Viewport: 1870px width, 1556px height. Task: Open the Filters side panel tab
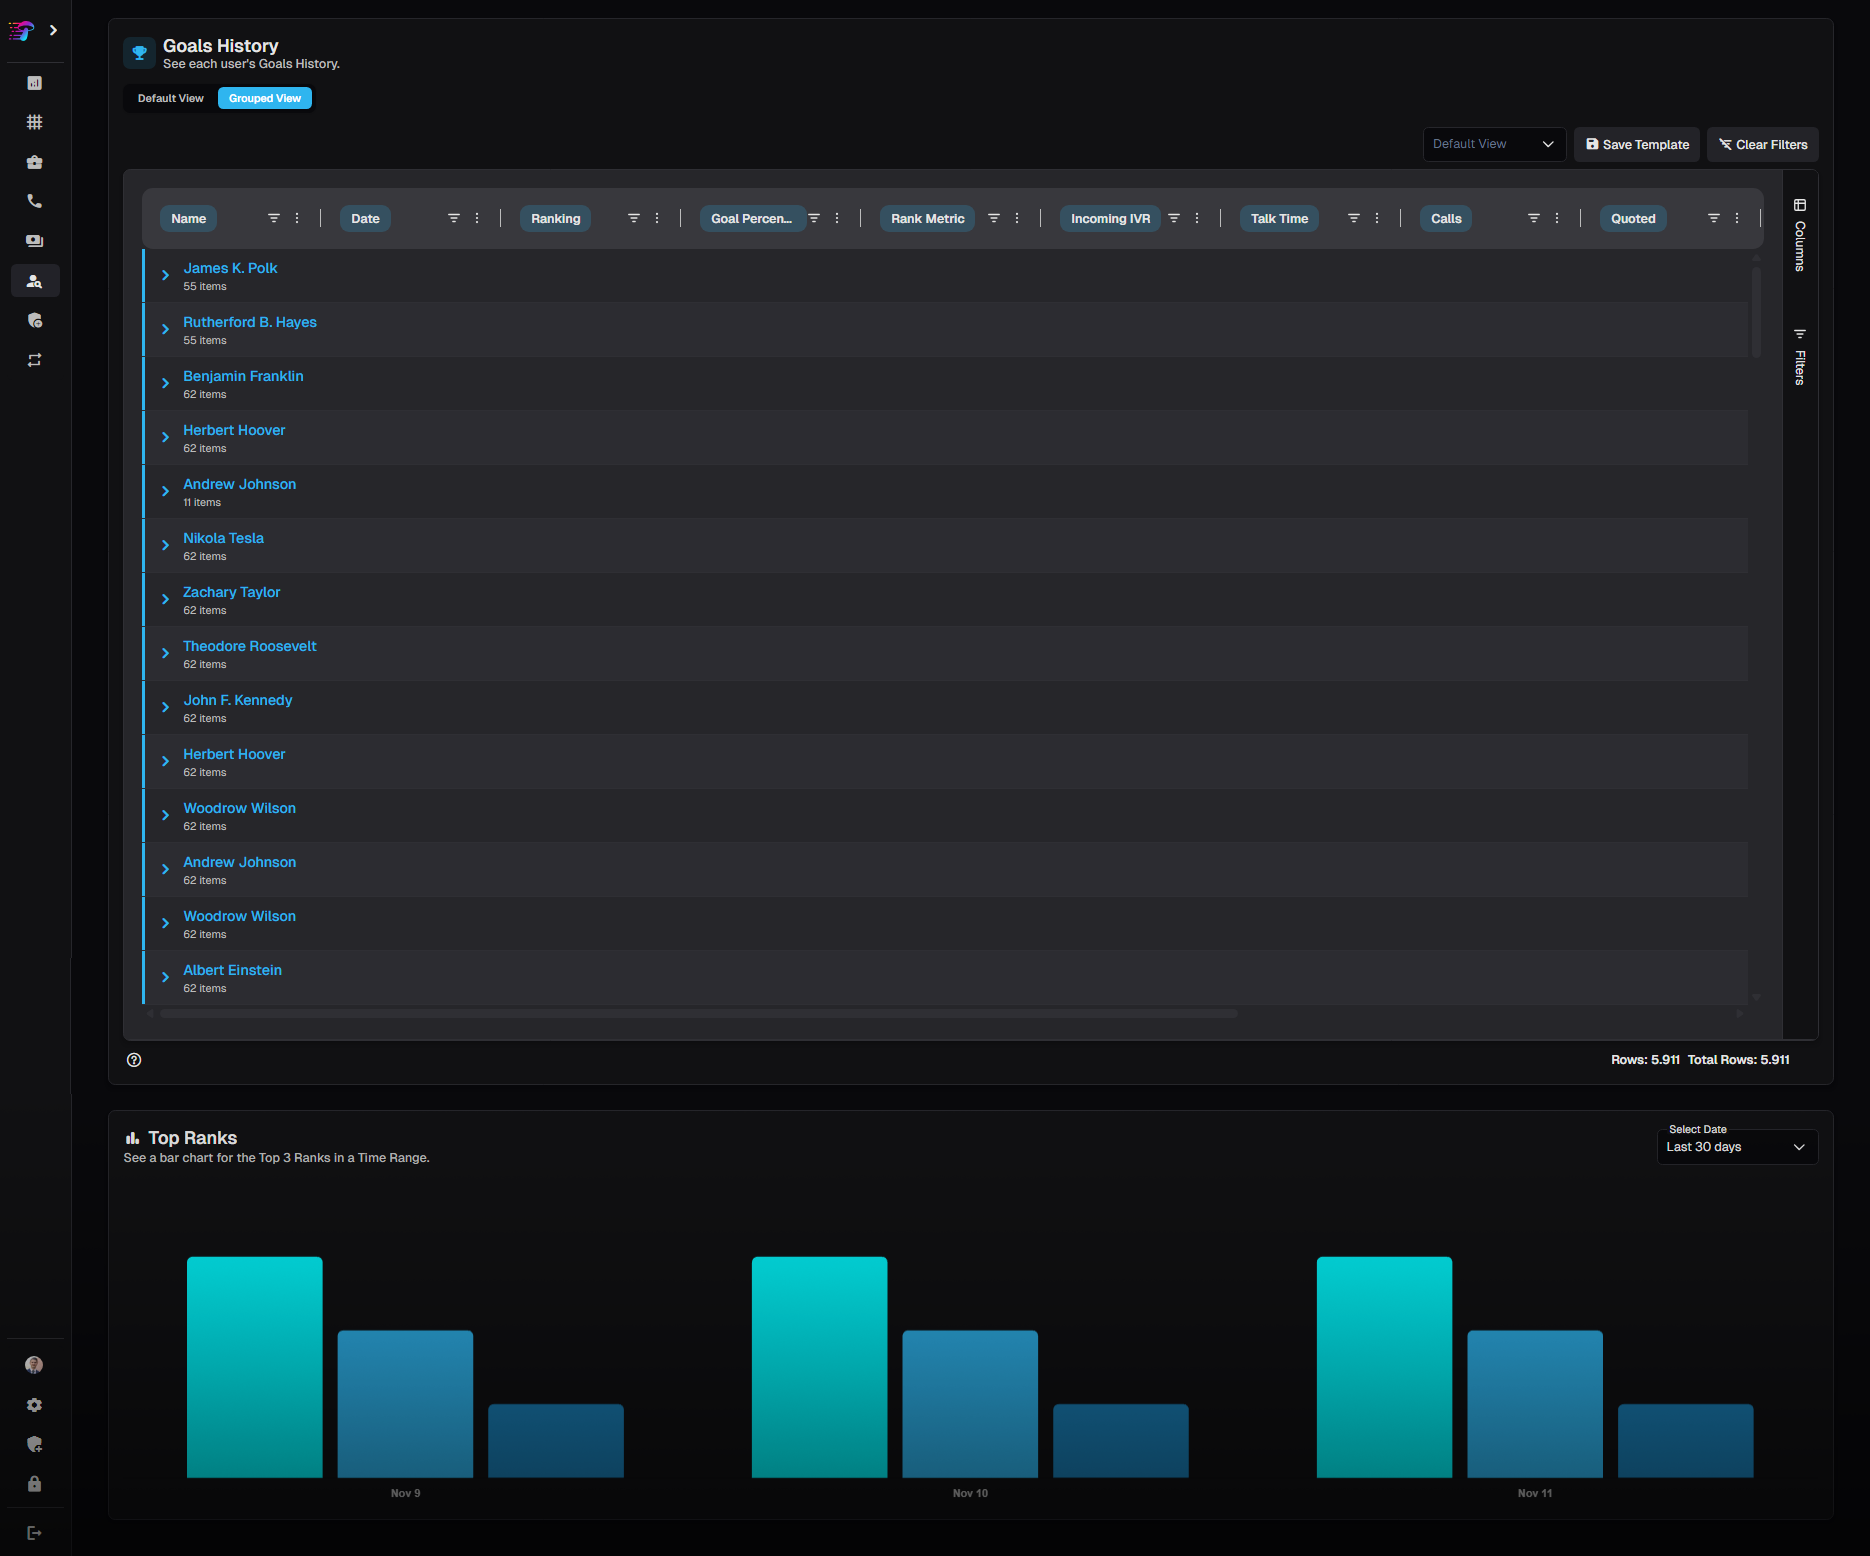1800,357
